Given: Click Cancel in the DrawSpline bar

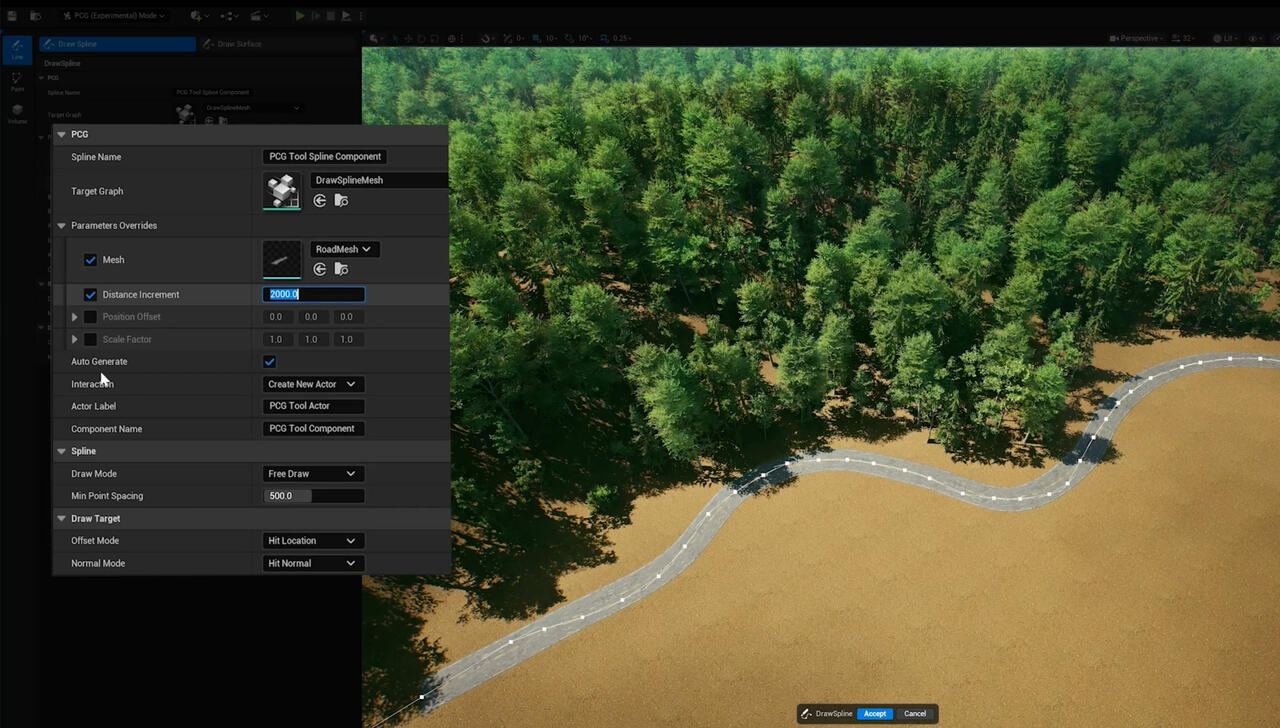Looking at the screenshot, I should (915, 714).
